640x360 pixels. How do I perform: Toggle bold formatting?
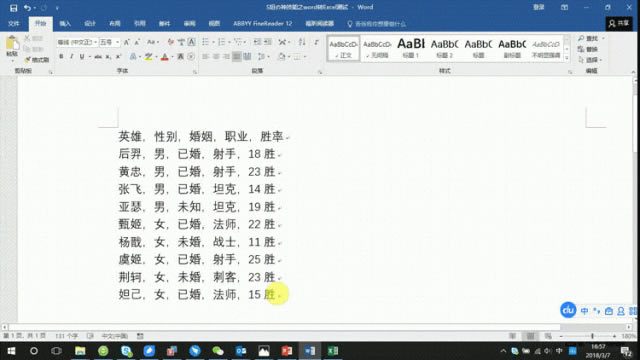(61, 57)
